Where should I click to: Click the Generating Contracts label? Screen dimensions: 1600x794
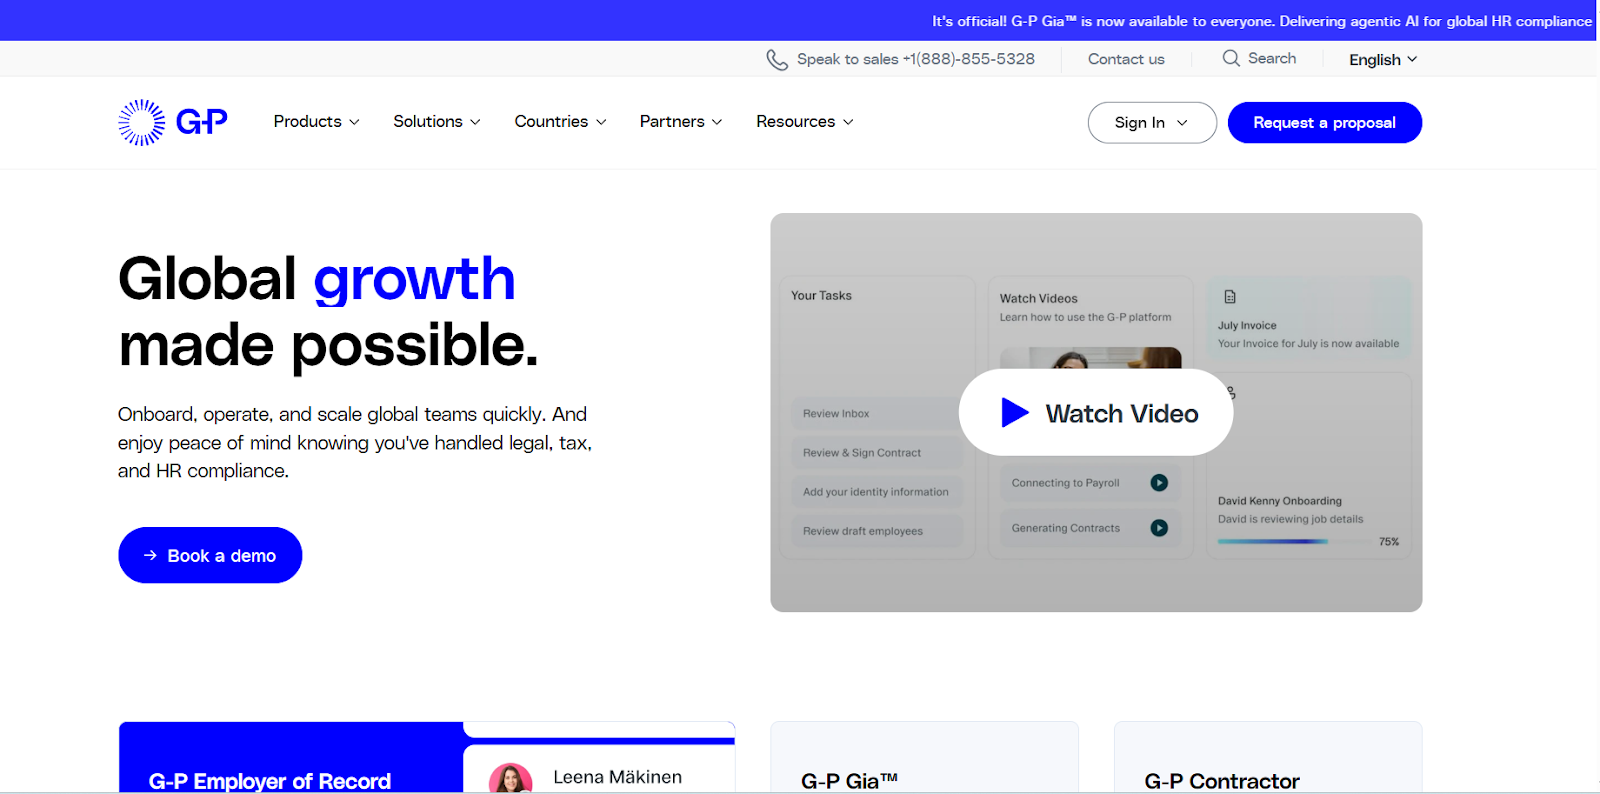(x=1066, y=528)
